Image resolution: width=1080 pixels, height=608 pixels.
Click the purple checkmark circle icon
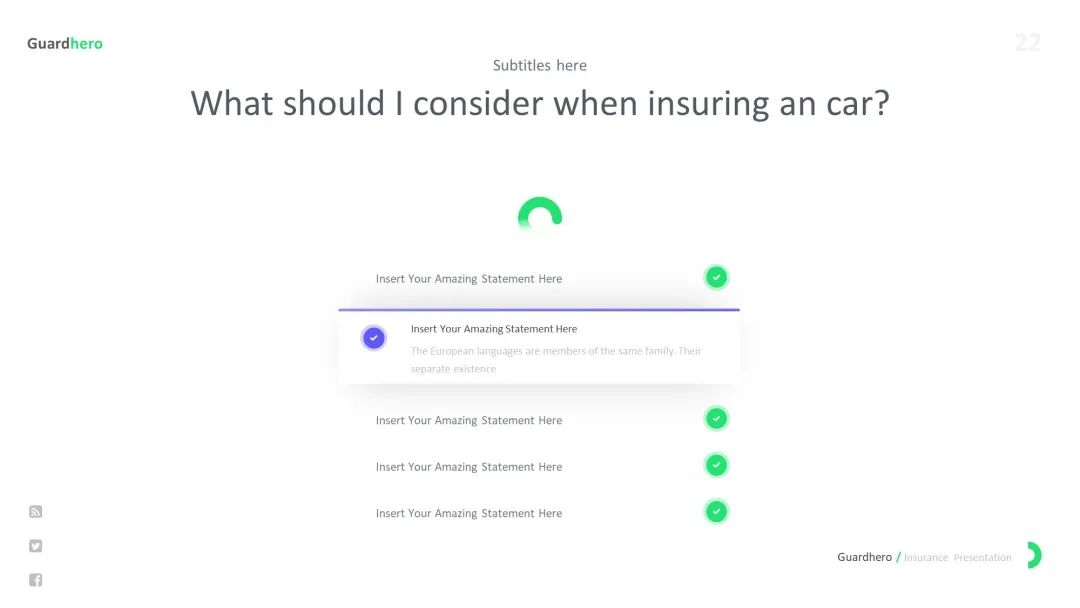click(373, 338)
